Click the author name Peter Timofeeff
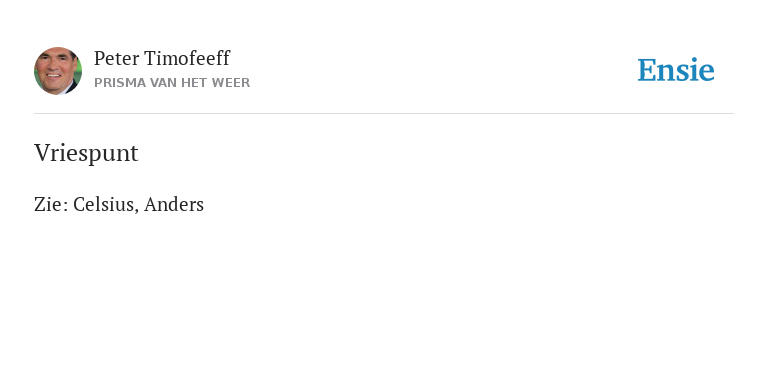The height and width of the screenshot is (384, 768). [162, 58]
